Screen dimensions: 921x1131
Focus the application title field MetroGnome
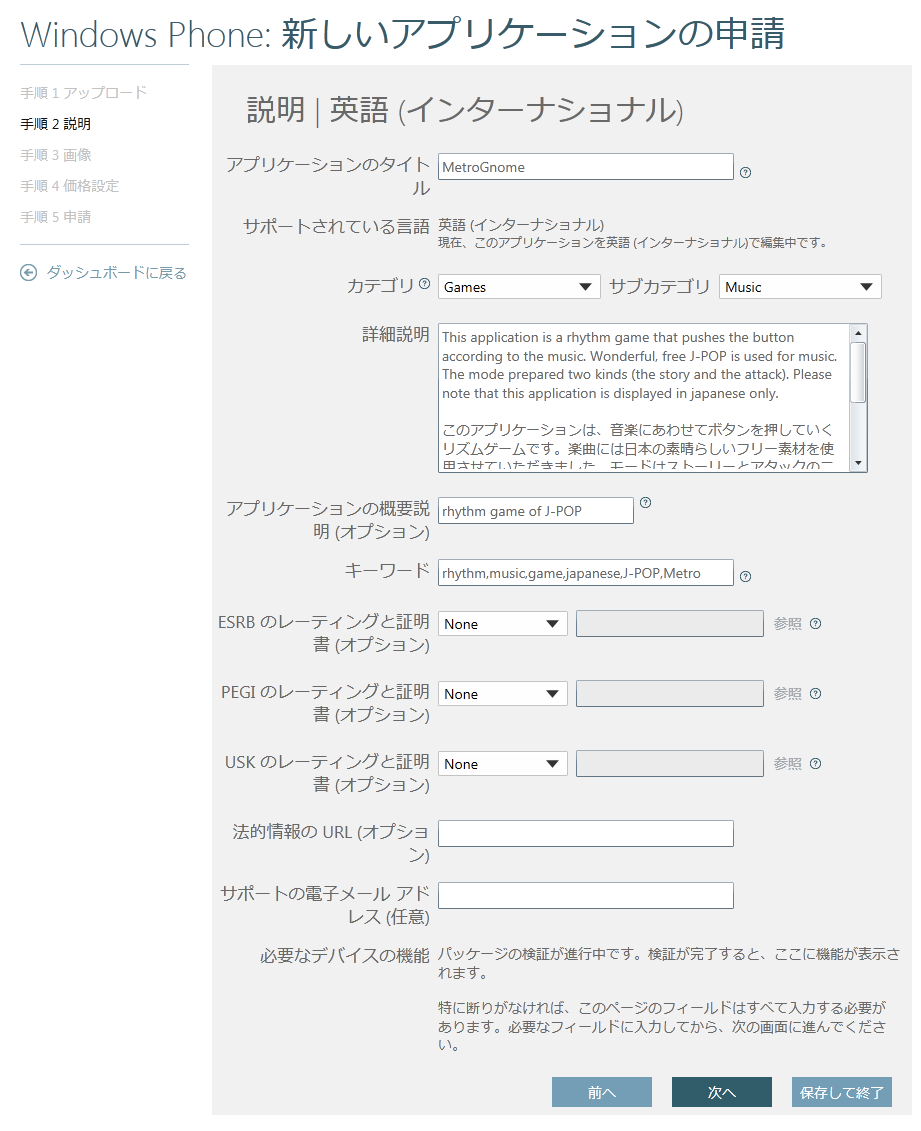click(586, 167)
